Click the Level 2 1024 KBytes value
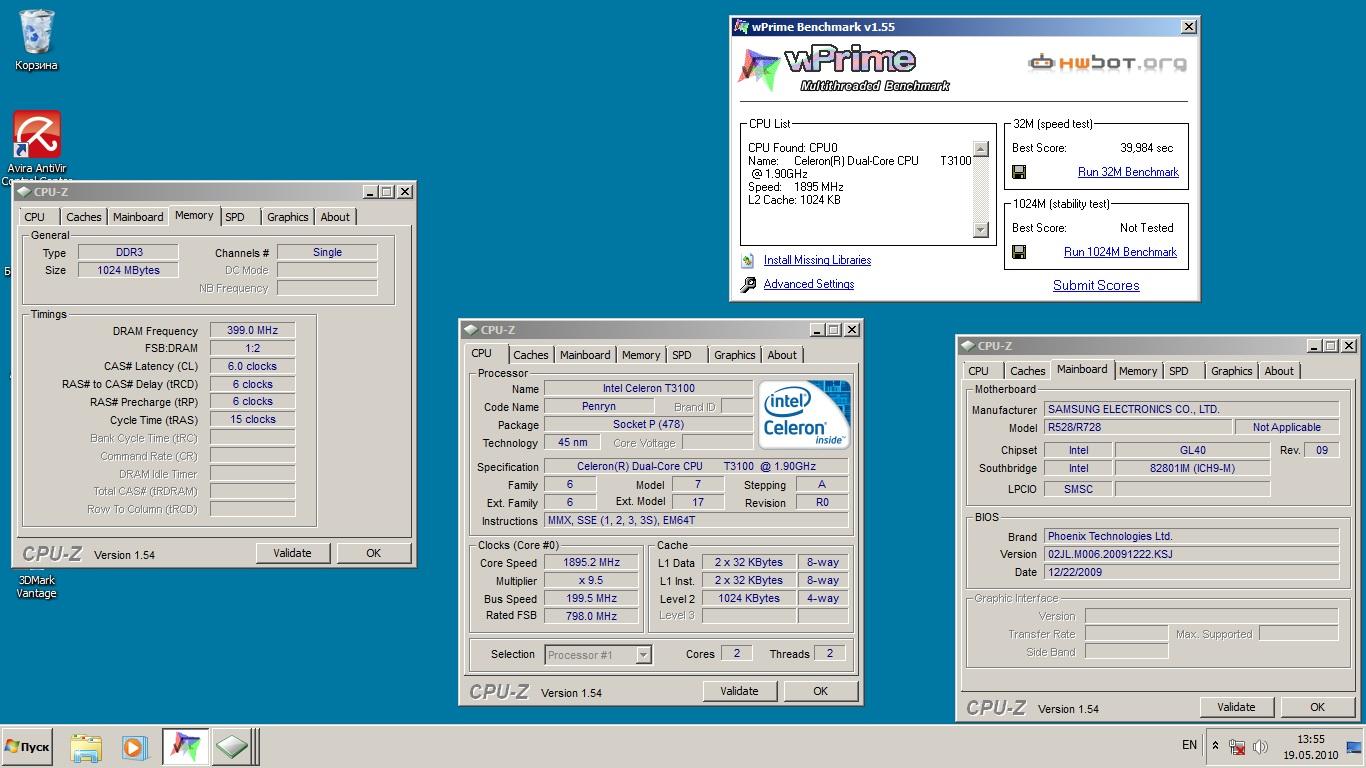This screenshot has width=1366, height=768. pyautogui.click(x=749, y=599)
